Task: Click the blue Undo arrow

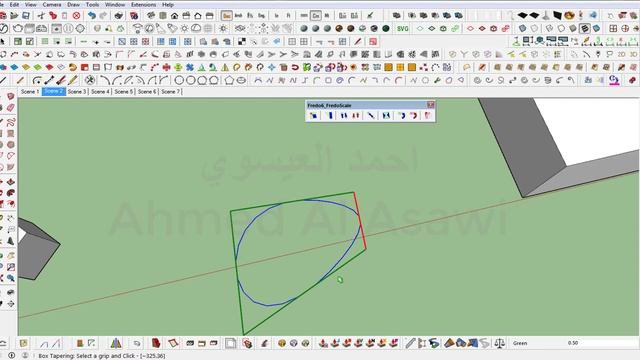Action: tap(92, 16)
